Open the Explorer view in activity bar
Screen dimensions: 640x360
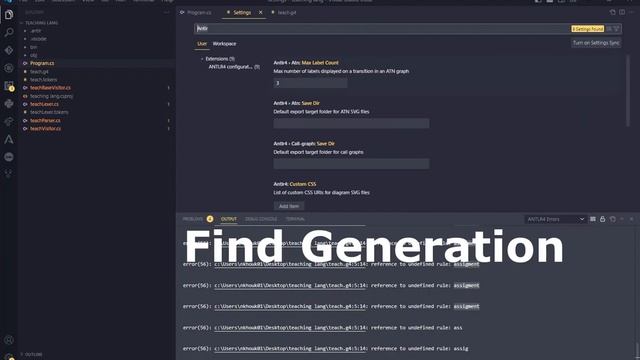click(x=9, y=15)
